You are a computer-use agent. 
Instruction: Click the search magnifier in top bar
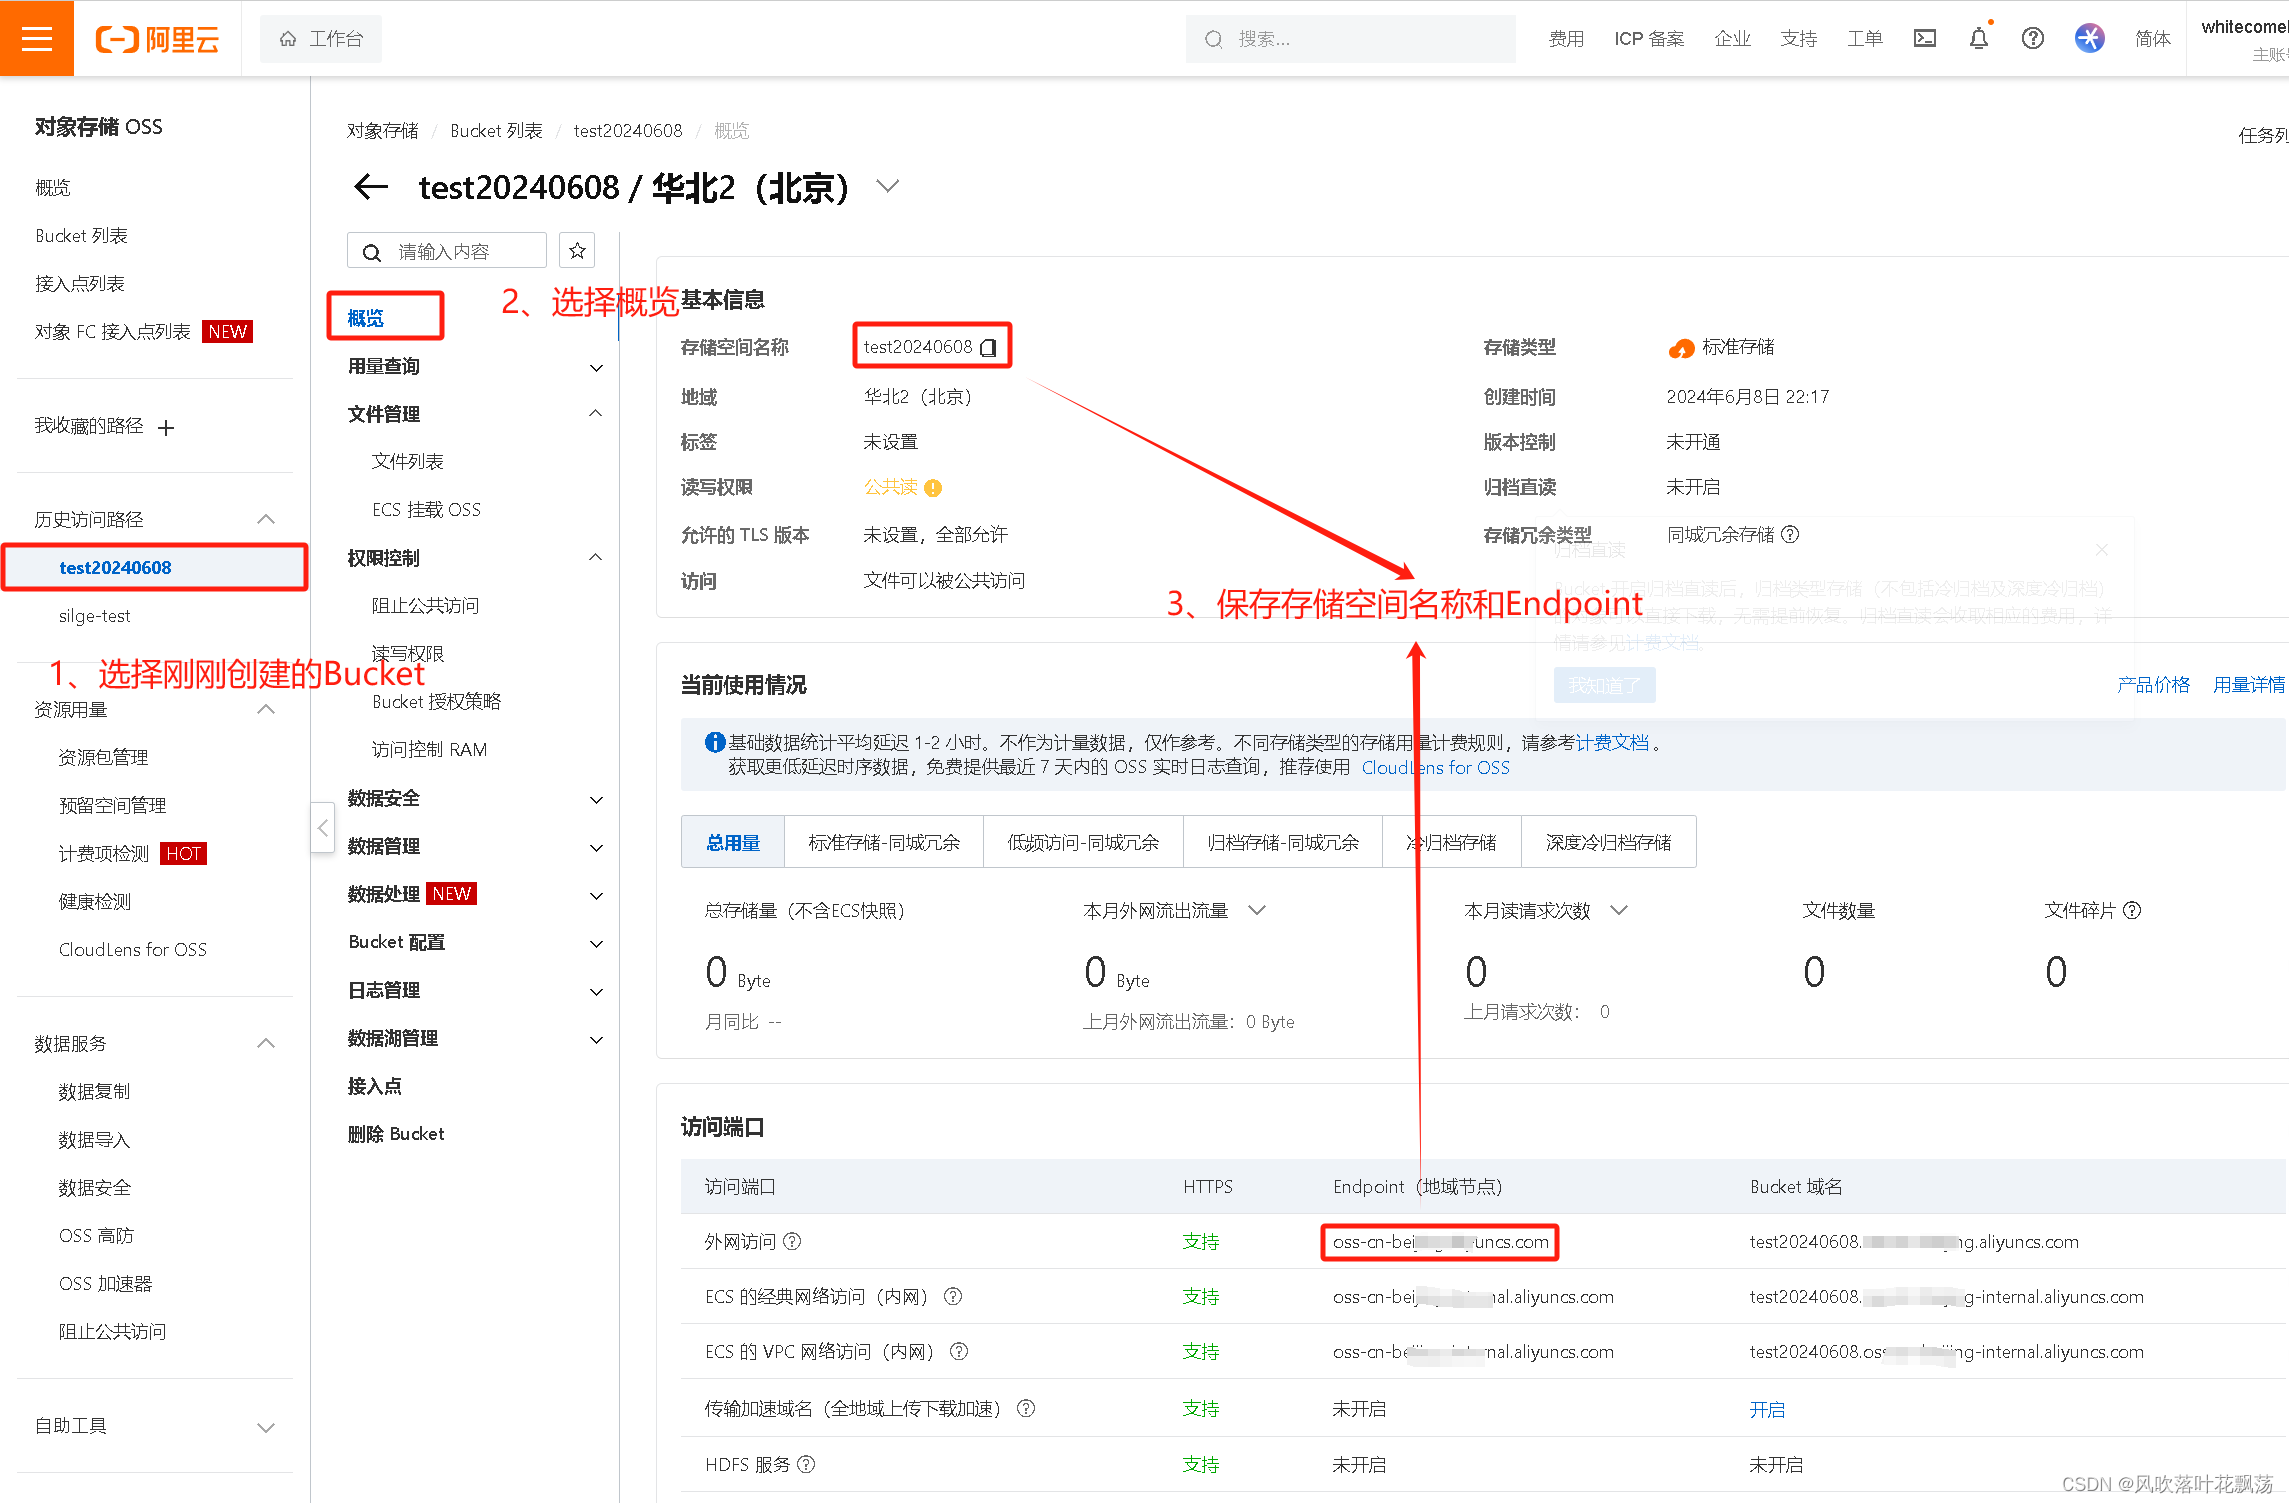[x=1213, y=39]
